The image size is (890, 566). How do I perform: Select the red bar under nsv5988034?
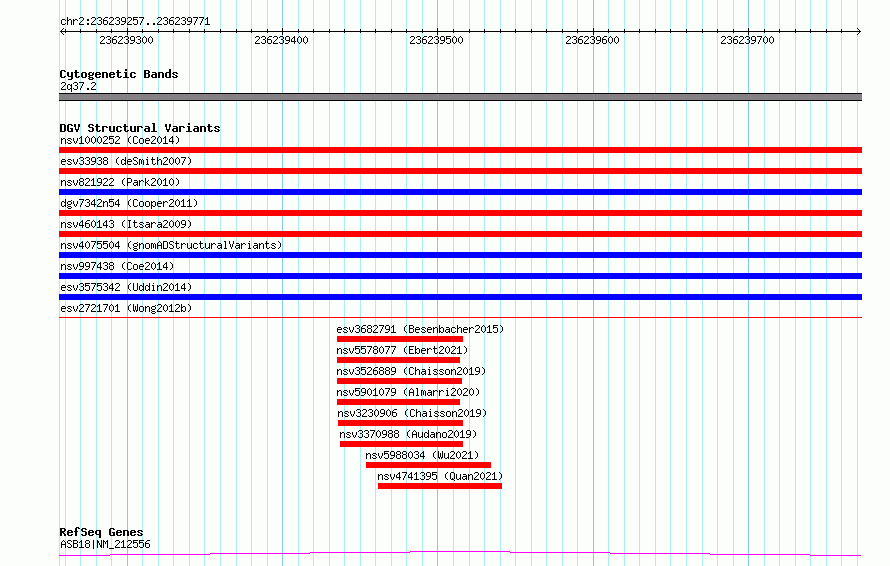pyautogui.click(x=429, y=465)
